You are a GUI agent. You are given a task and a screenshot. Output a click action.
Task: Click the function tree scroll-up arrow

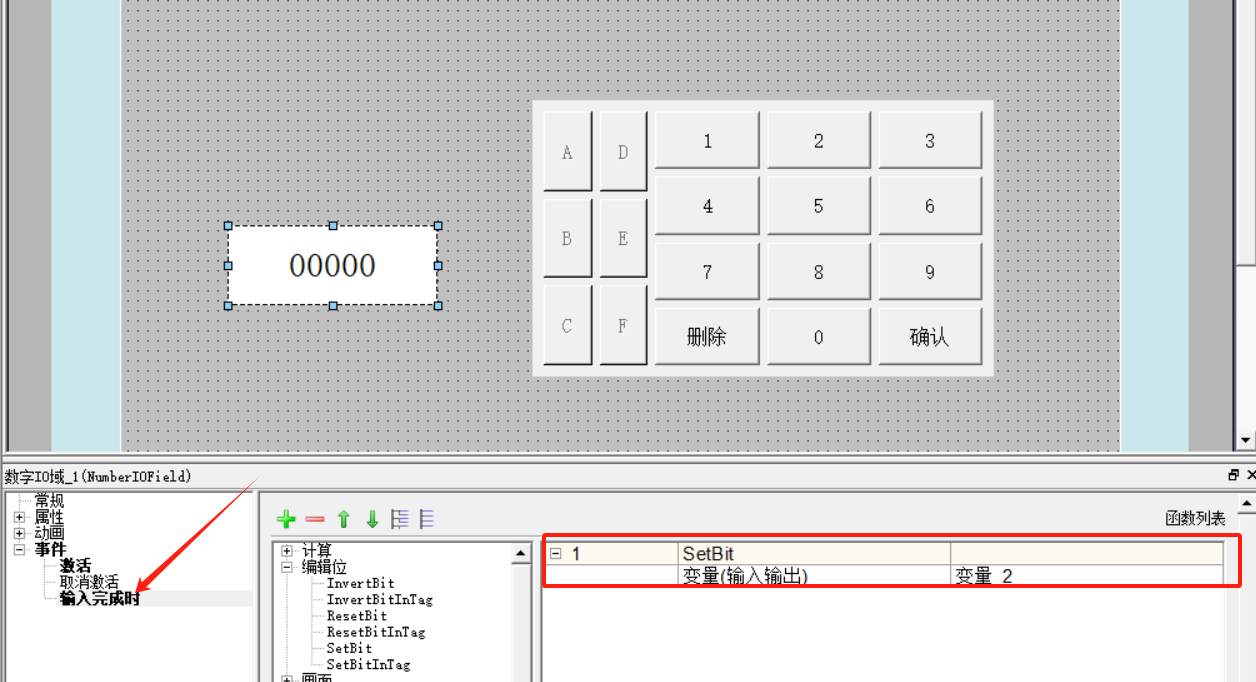(x=522, y=553)
